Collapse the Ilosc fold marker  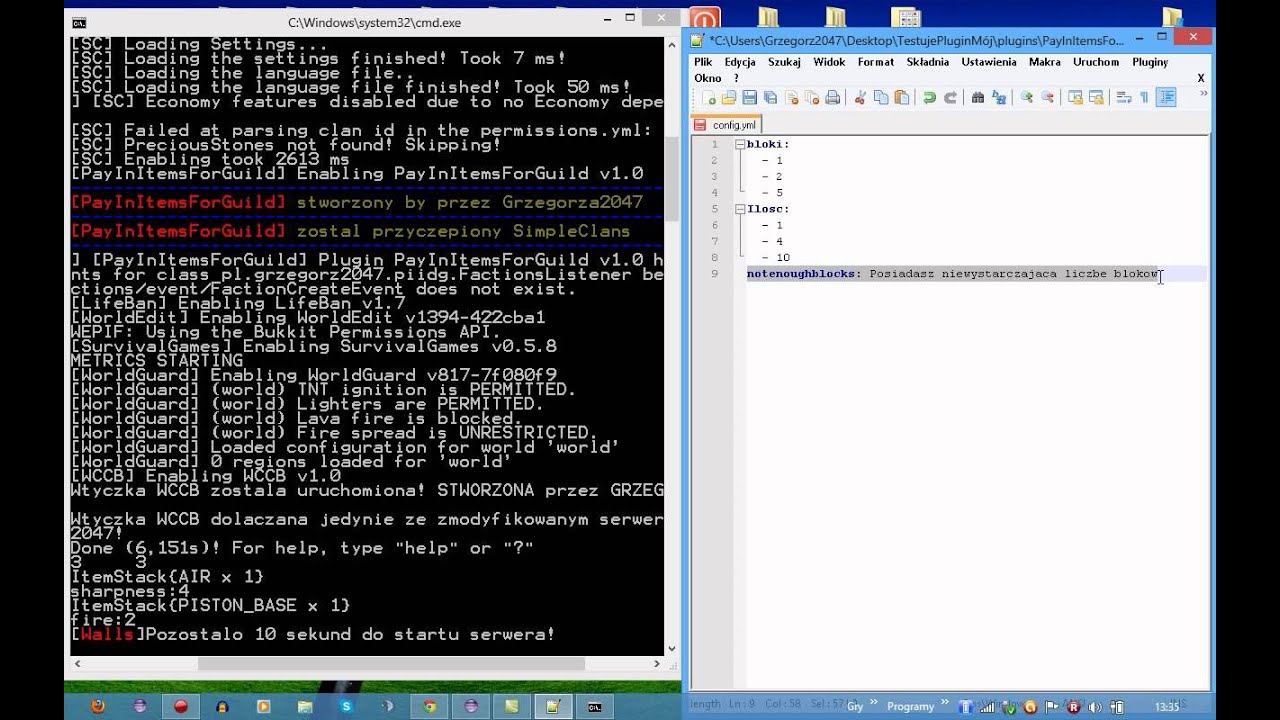(x=740, y=209)
